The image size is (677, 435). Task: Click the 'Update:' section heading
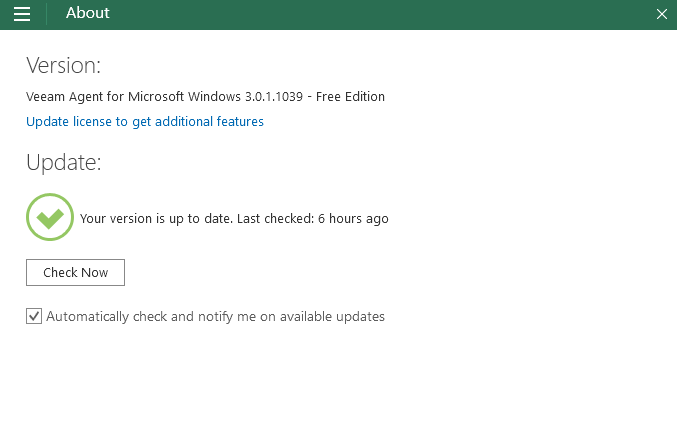[63, 162]
